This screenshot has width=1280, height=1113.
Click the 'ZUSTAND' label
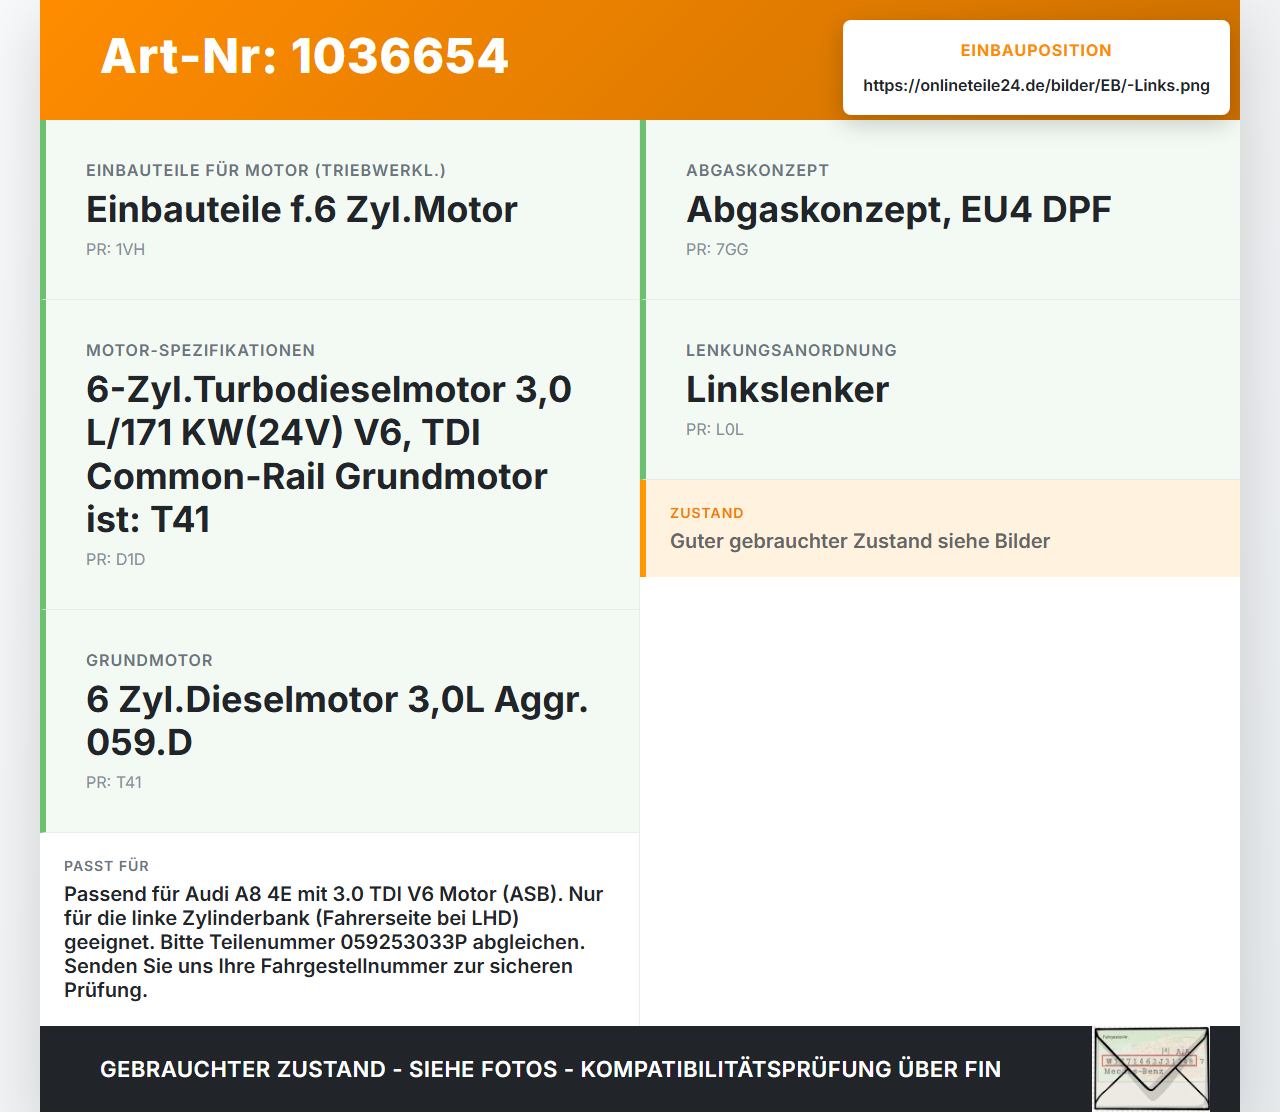coord(706,513)
